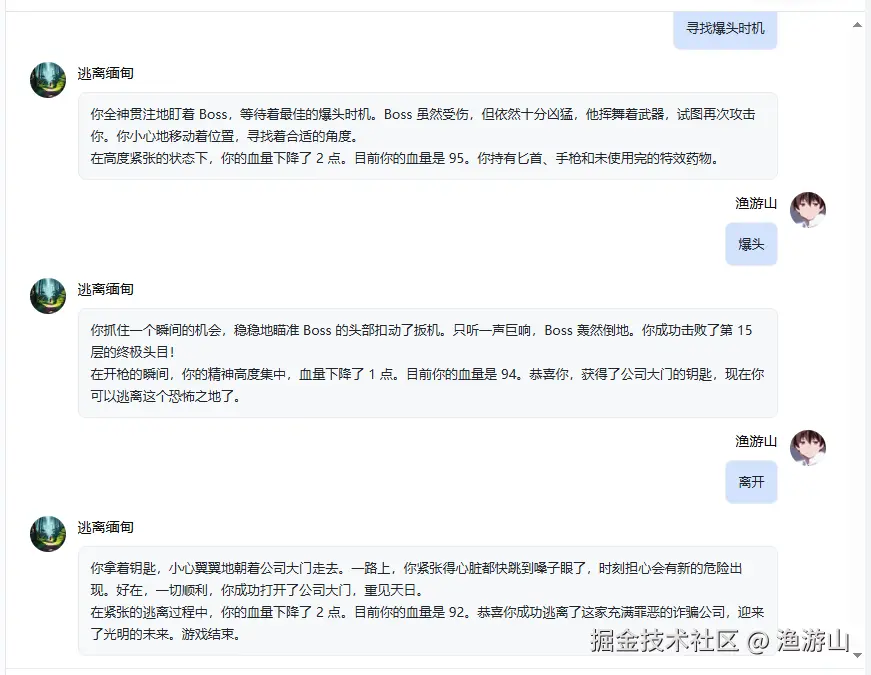Click the 渔游山 avatar next to the 爆头 reply
This screenshot has height=675, width=871.
pyautogui.click(x=808, y=209)
